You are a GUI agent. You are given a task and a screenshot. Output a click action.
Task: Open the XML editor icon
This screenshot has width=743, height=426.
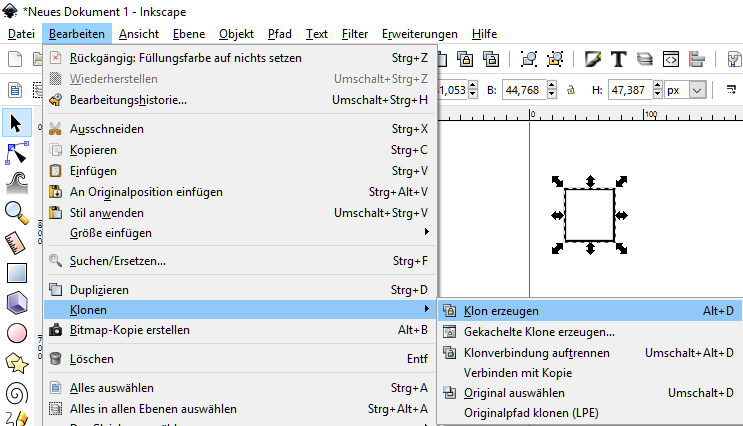[x=671, y=59]
